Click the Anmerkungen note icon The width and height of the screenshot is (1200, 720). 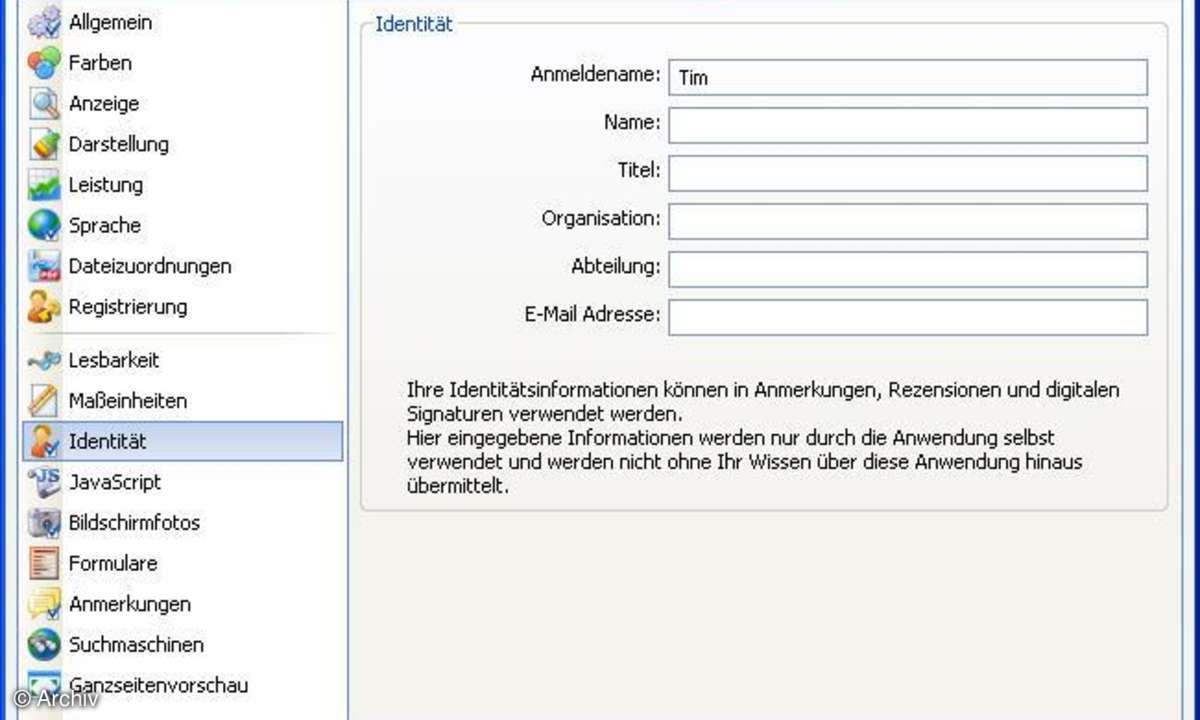pyautogui.click(x=44, y=604)
